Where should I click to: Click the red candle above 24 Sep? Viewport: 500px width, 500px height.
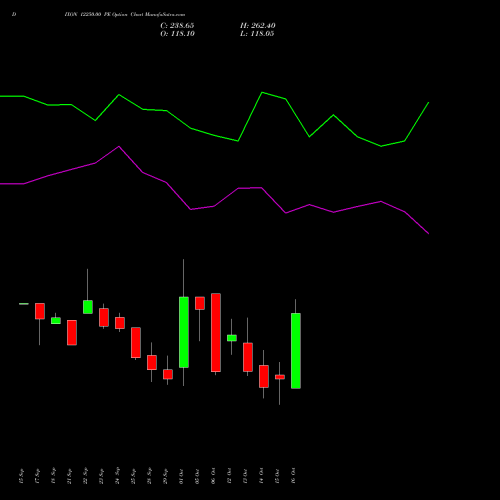[120, 323]
